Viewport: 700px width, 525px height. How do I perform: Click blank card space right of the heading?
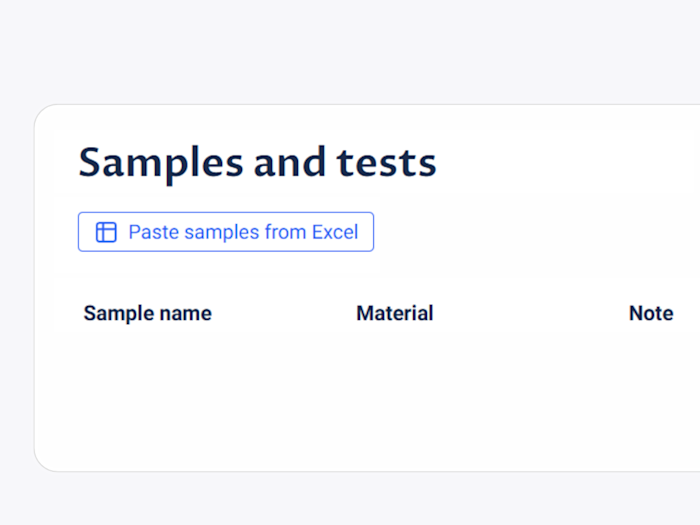click(570, 163)
